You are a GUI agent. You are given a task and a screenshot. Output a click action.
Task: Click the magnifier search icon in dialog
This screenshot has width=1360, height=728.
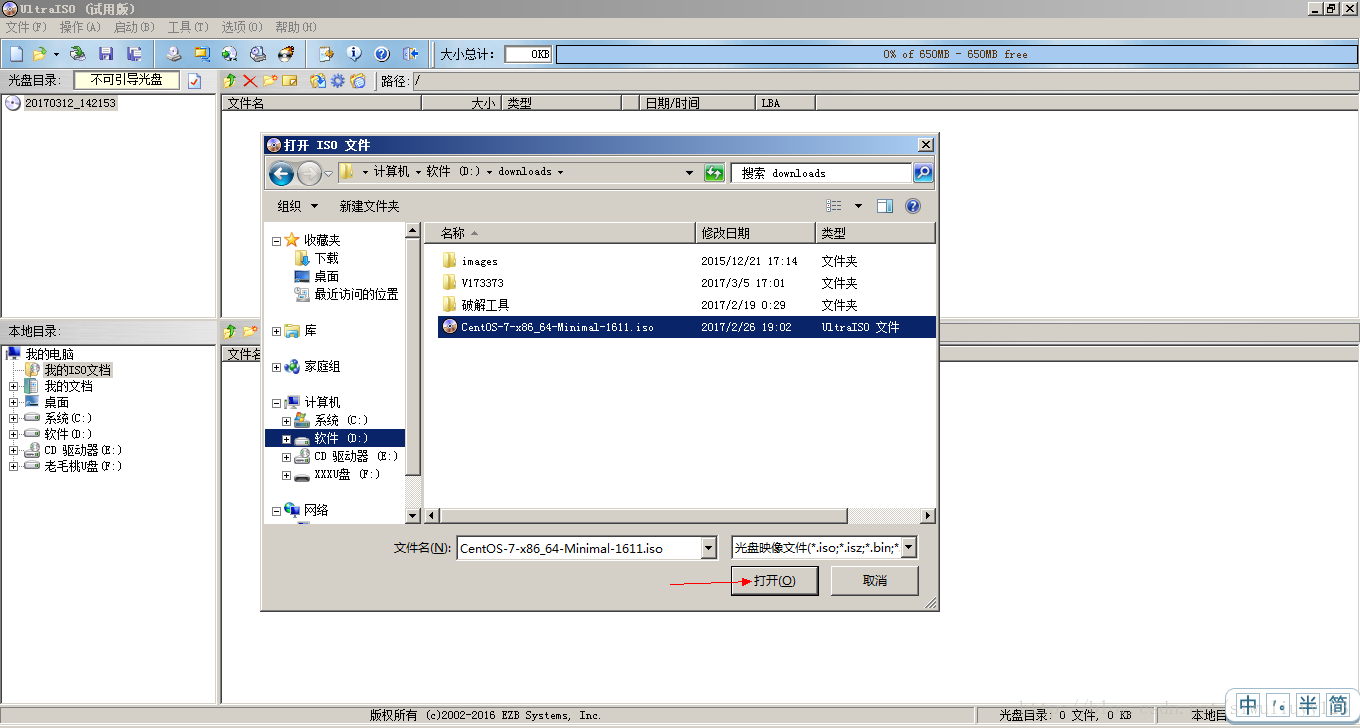tap(923, 173)
